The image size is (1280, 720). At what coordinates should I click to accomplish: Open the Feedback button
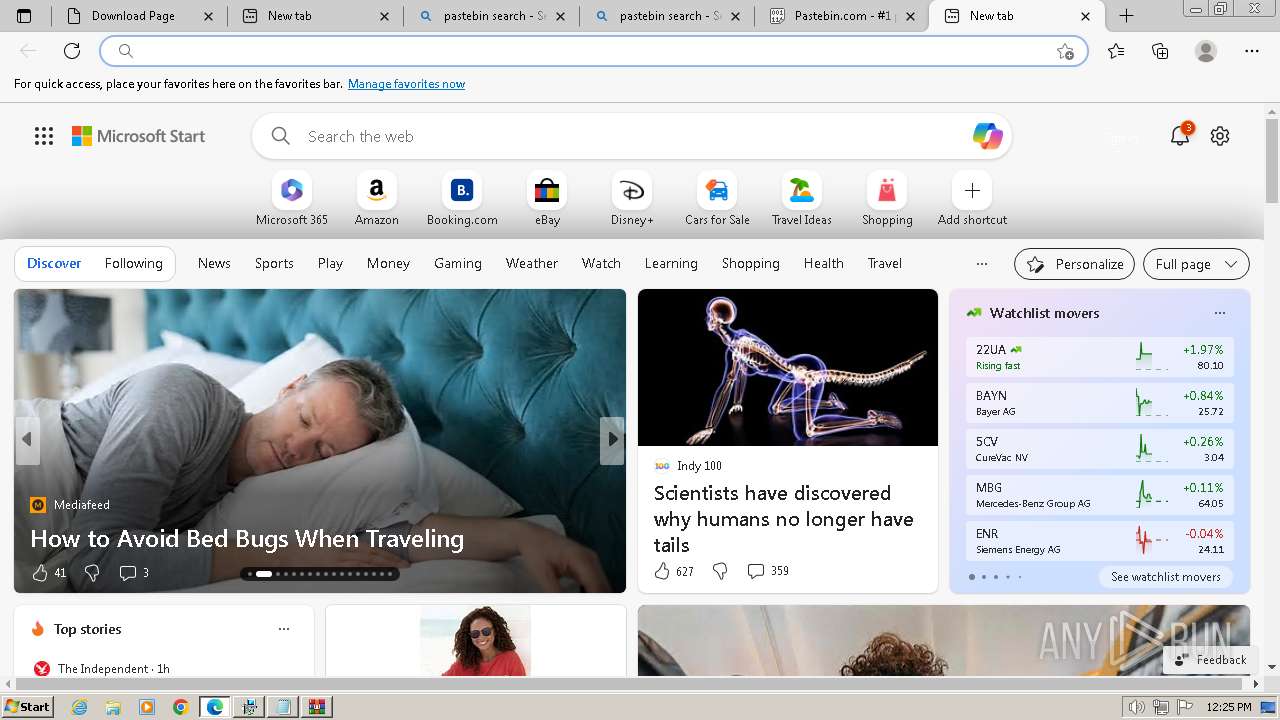tap(1211, 660)
